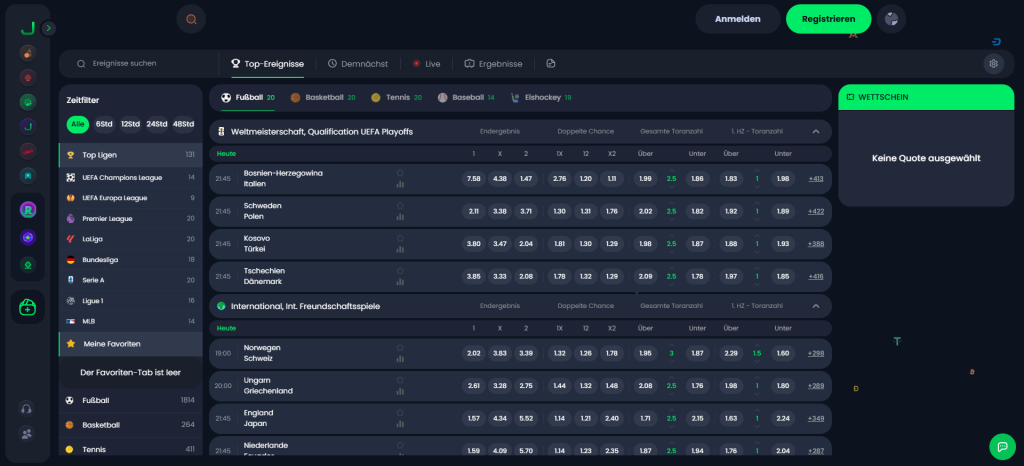Increase the total goals line for Norwegen vs Schweiz
The image size is (1024, 466).
[672, 347]
